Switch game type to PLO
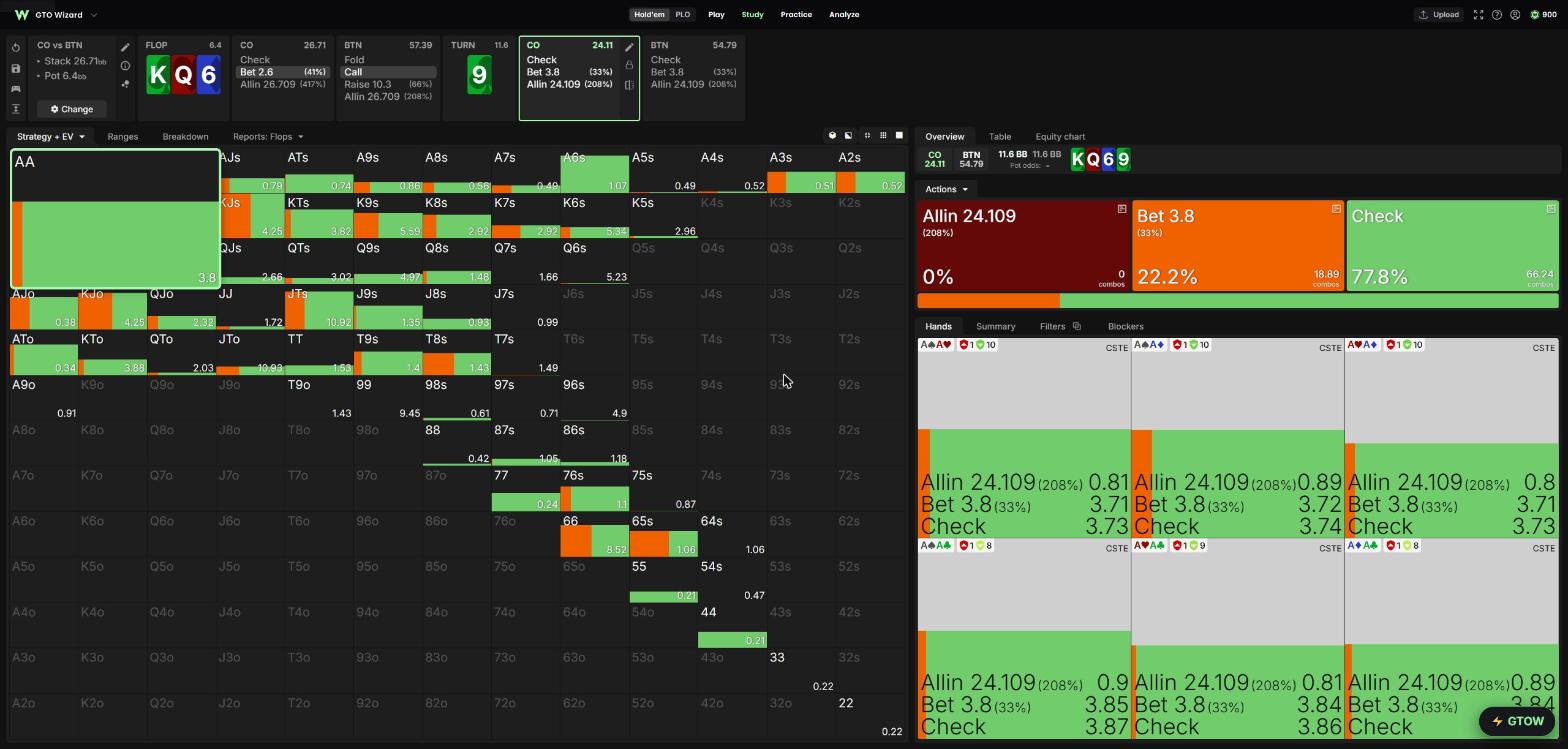This screenshot has width=1568, height=749. (683, 15)
